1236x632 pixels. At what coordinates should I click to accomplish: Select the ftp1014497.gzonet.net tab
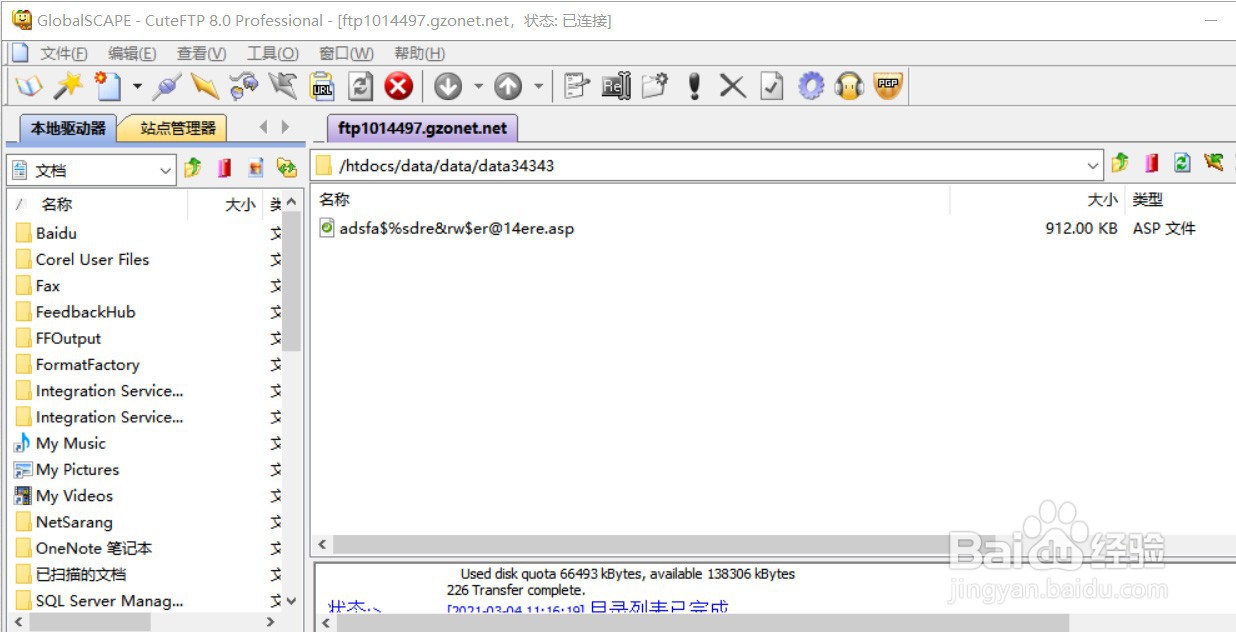tap(422, 128)
